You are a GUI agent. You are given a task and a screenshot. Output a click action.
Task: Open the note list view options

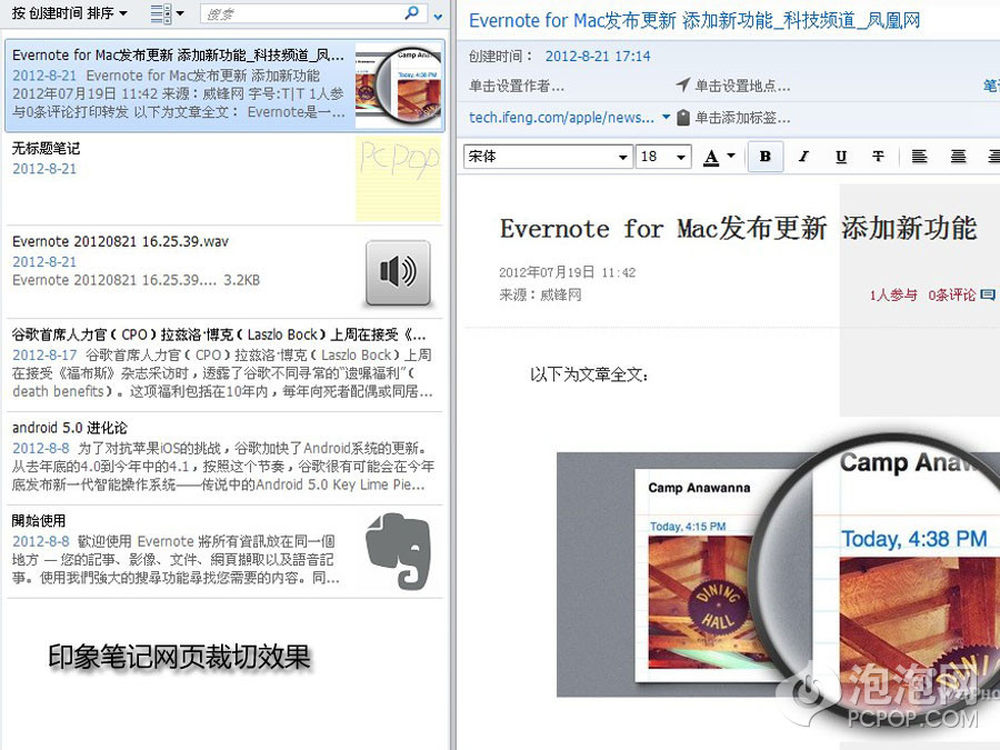click(x=166, y=13)
